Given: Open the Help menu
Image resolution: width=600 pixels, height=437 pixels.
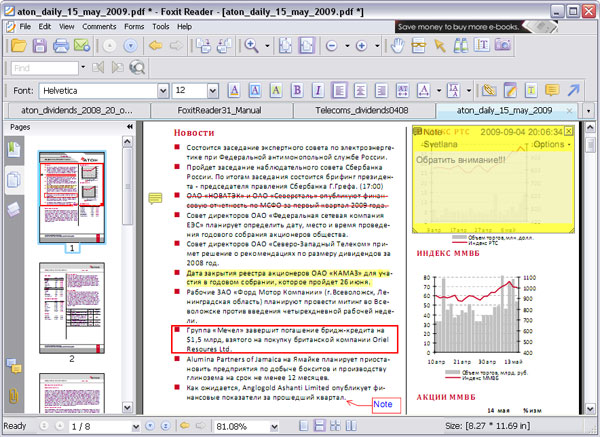Looking at the screenshot, I should (184, 26).
